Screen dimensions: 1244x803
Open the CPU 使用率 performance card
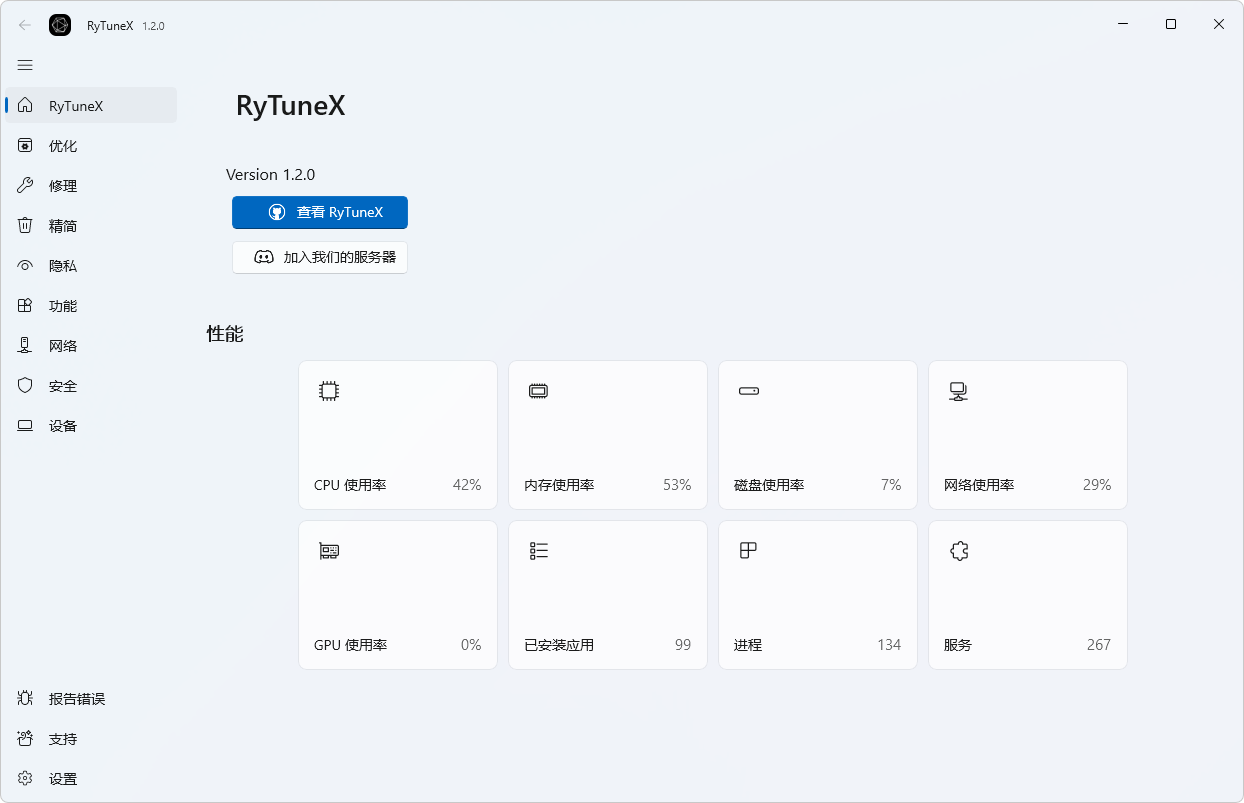(x=397, y=434)
